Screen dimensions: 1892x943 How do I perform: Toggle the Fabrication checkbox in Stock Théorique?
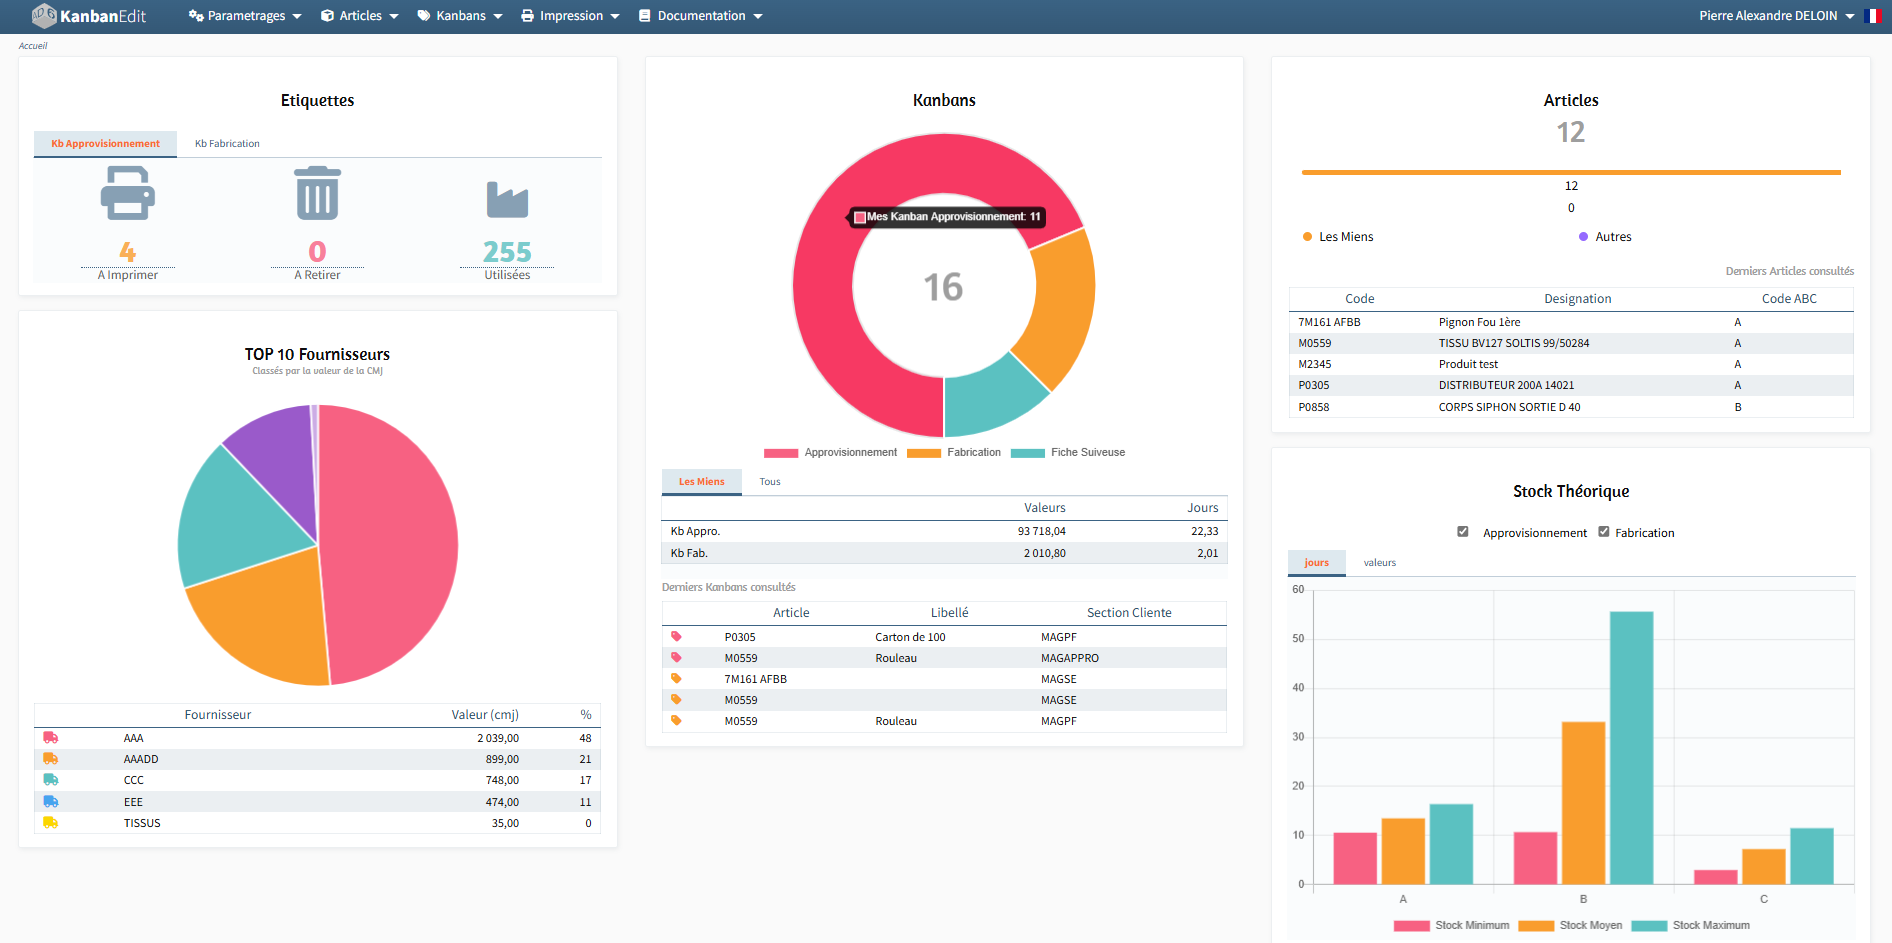tap(1604, 532)
